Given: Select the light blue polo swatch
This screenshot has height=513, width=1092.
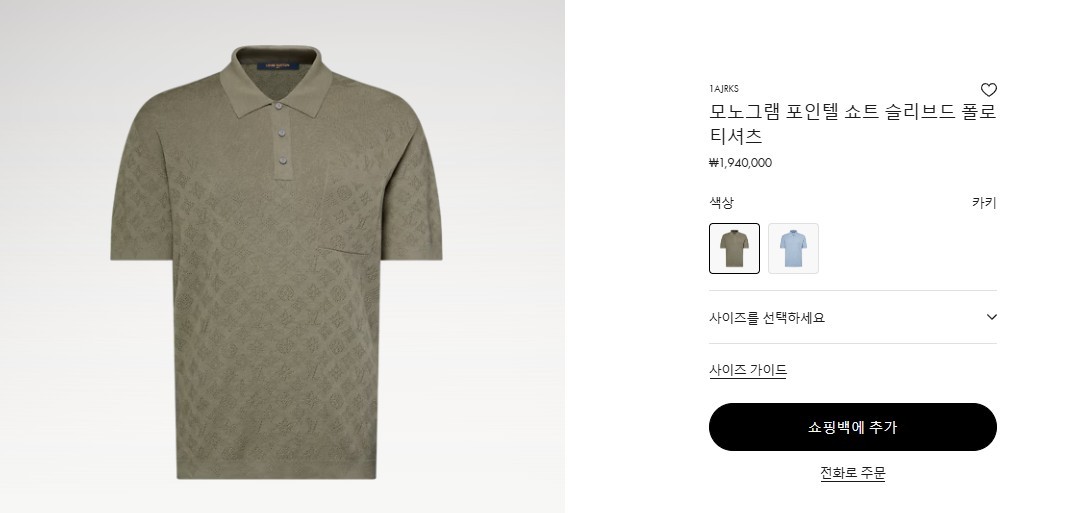Looking at the screenshot, I should click(x=793, y=248).
